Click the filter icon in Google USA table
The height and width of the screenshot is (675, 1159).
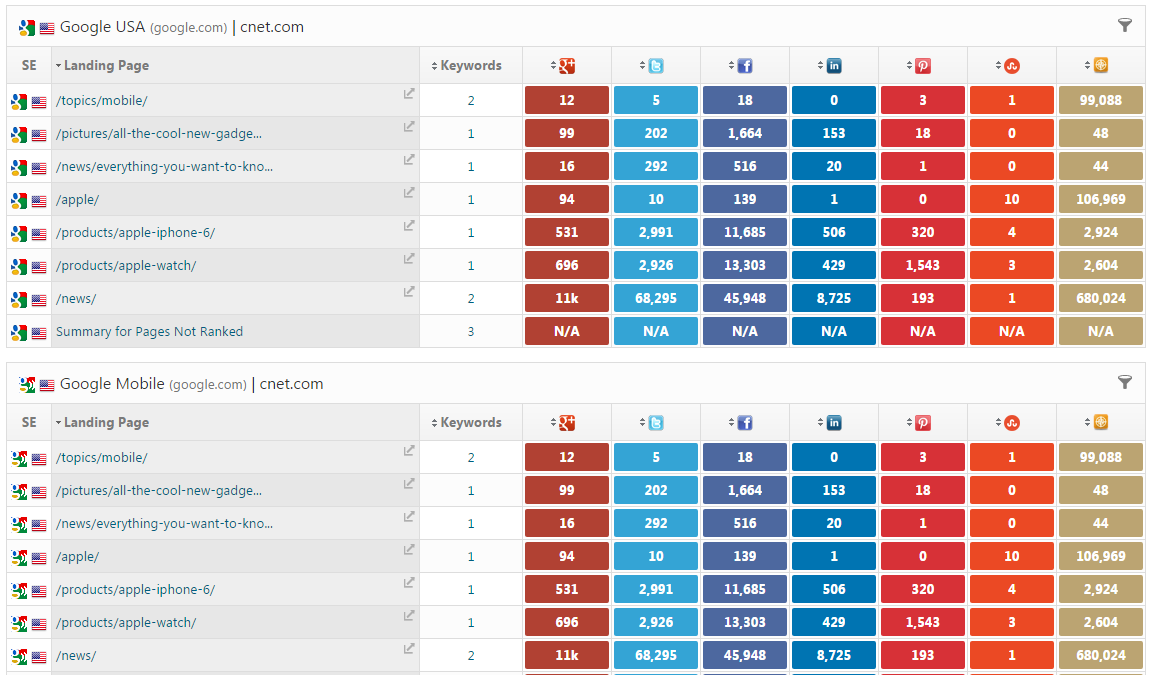pyautogui.click(x=1125, y=25)
